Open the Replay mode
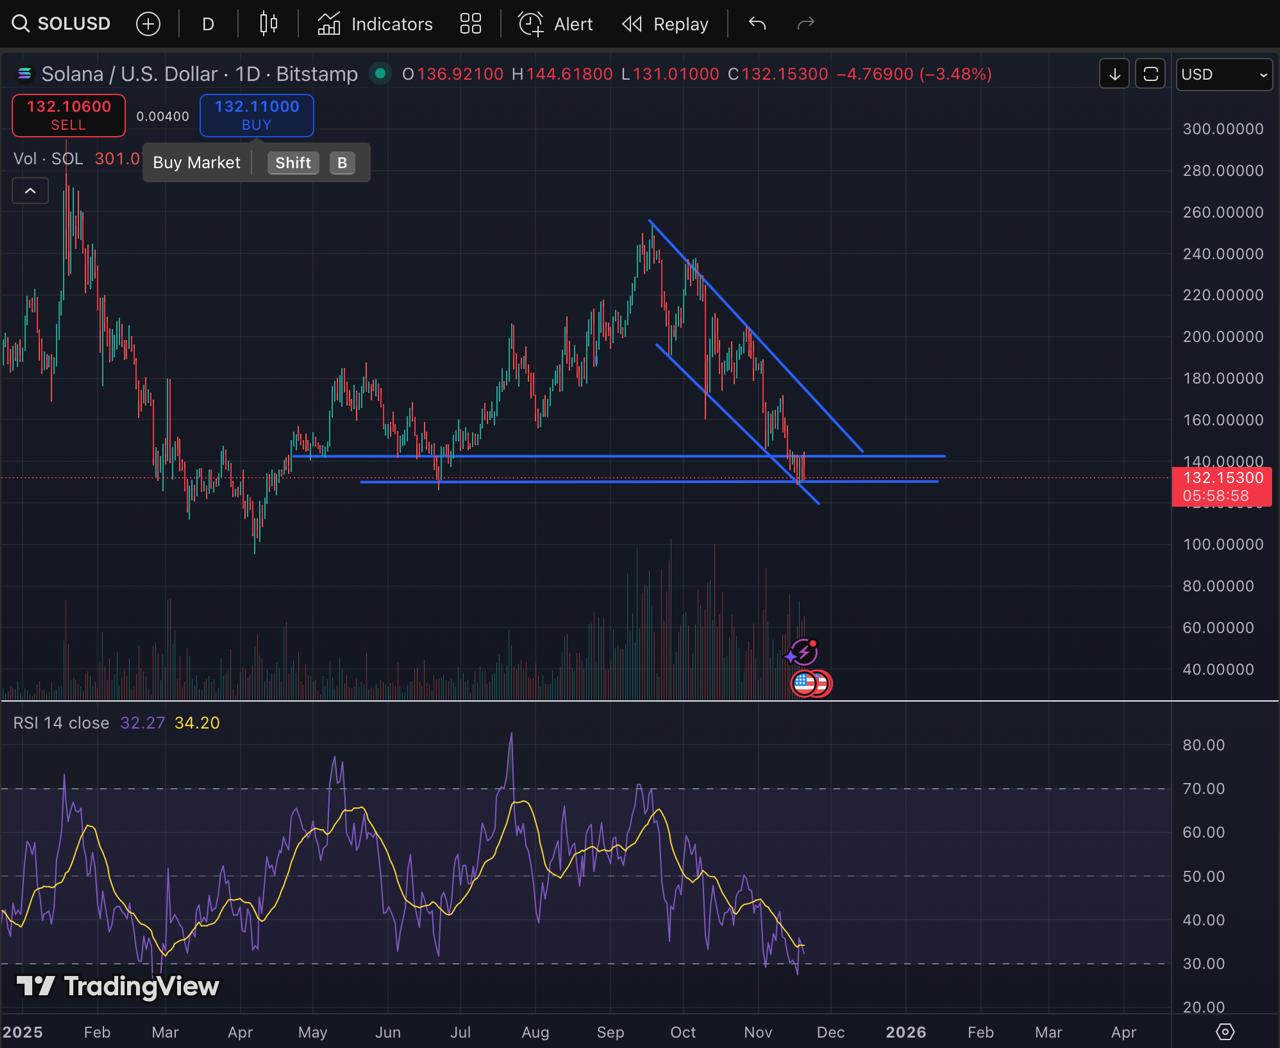This screenshot has height=1048, width=1280. (665, 24)
